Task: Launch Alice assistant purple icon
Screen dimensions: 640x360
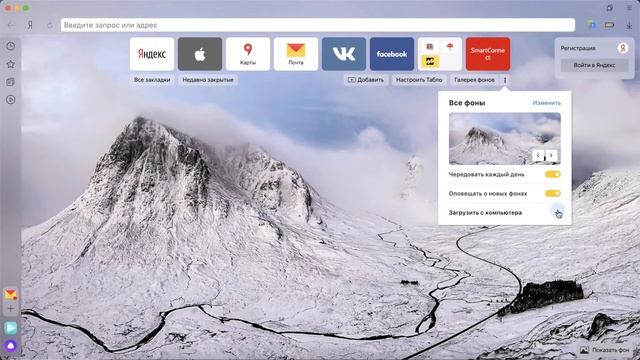Action: tap(11, 346)
